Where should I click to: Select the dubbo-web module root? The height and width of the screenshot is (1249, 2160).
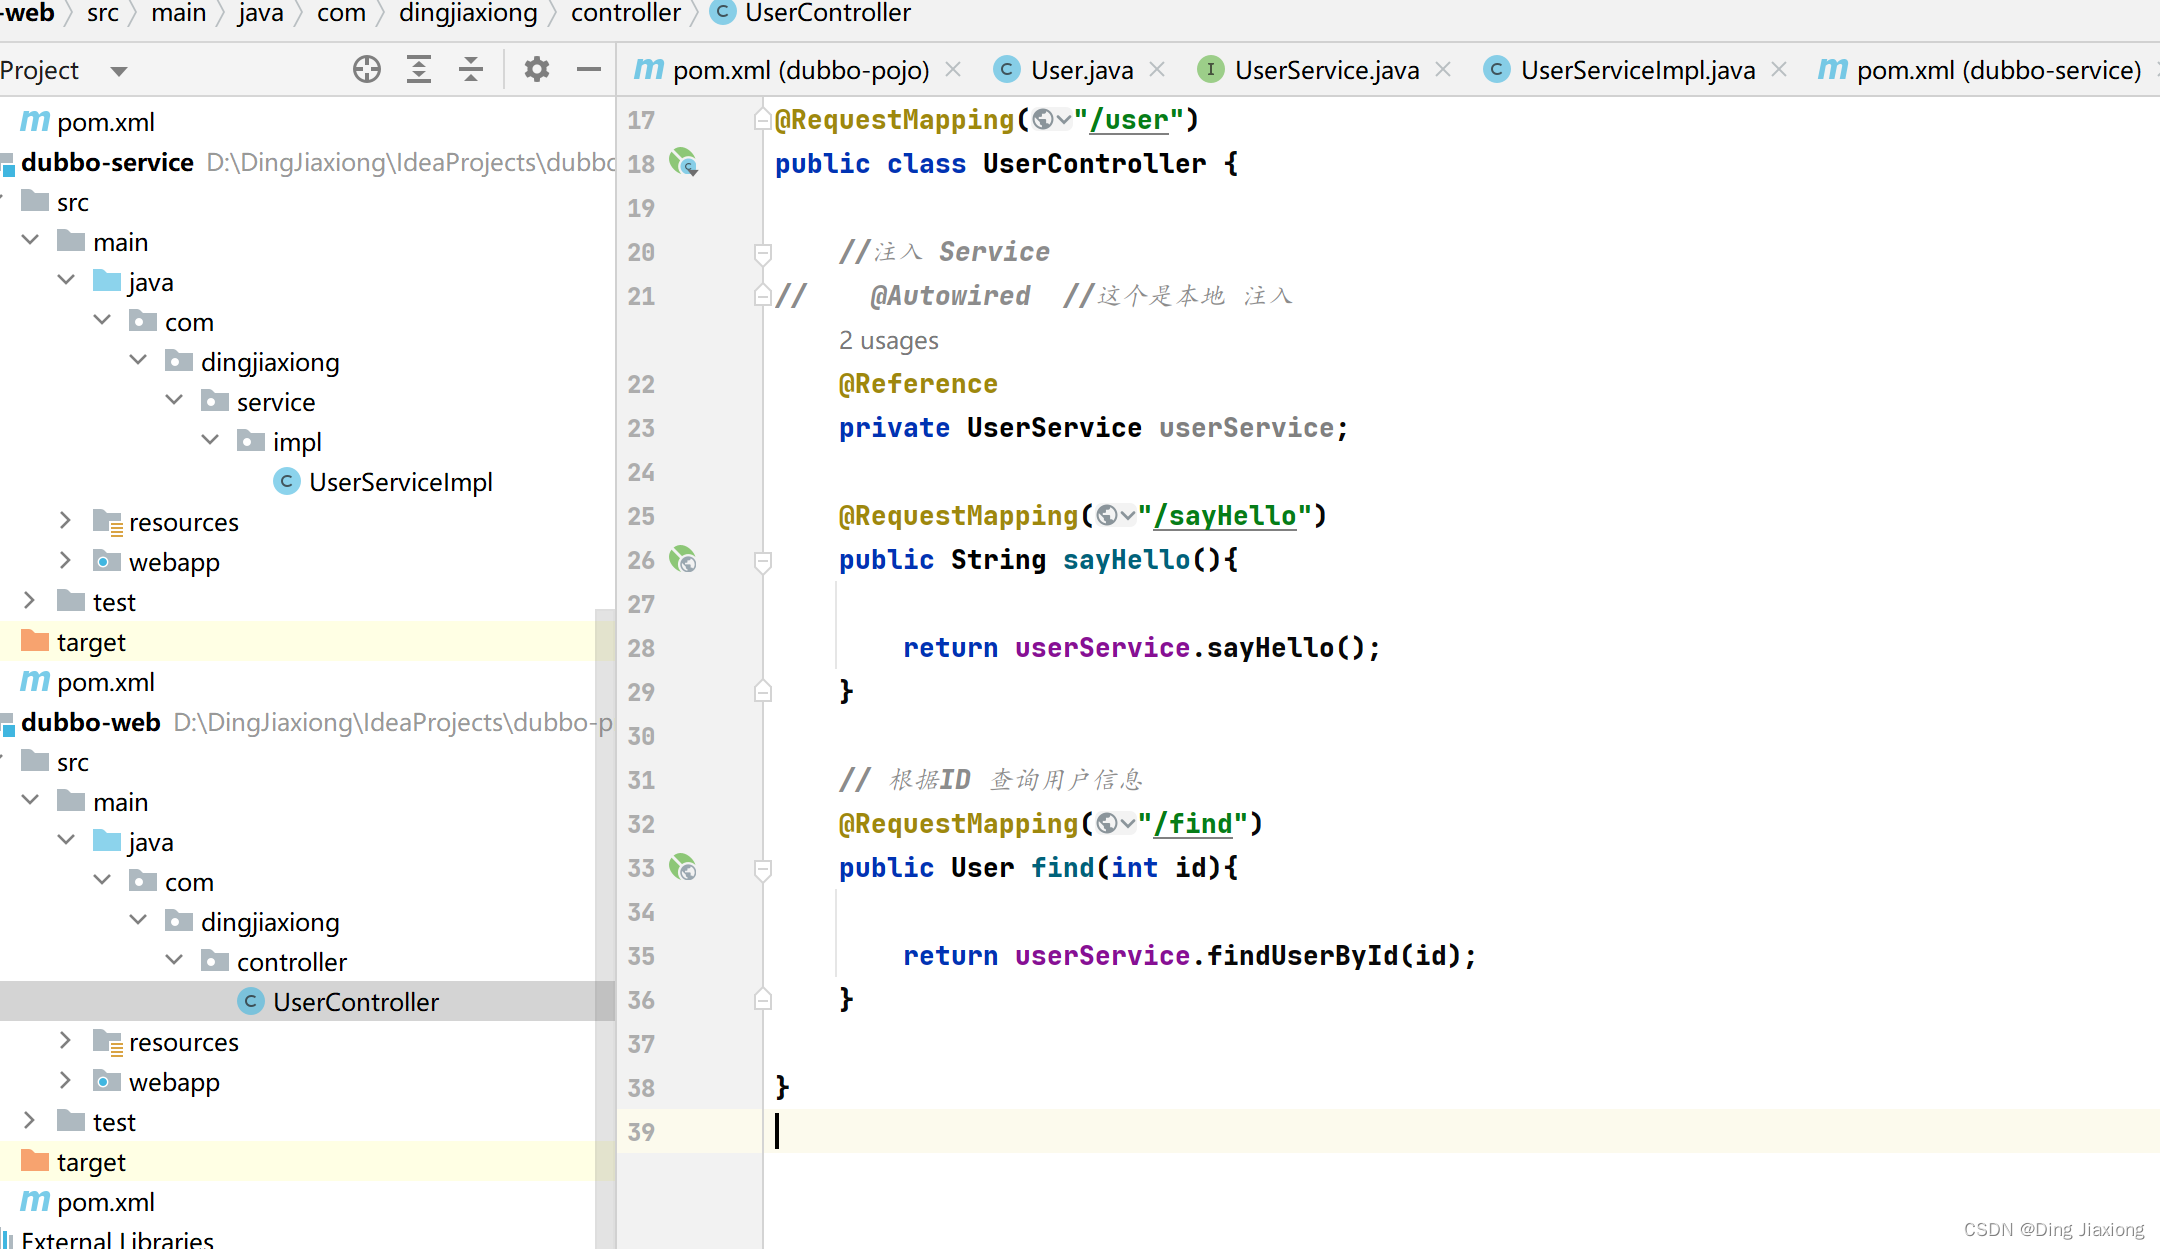(x=91, y=722)
